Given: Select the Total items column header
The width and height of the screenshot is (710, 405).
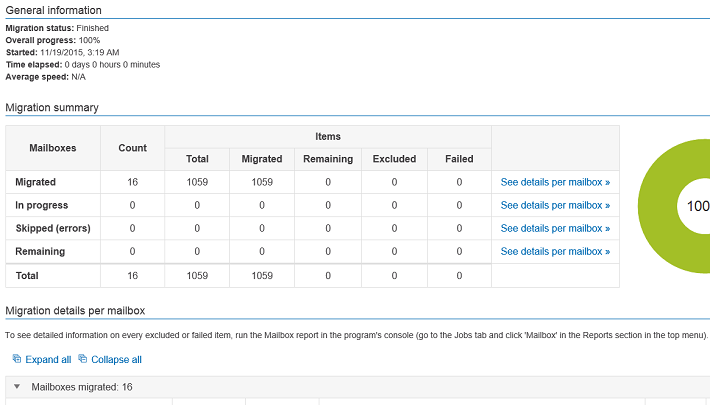Looking at the screenshot, I should point(197,159).
